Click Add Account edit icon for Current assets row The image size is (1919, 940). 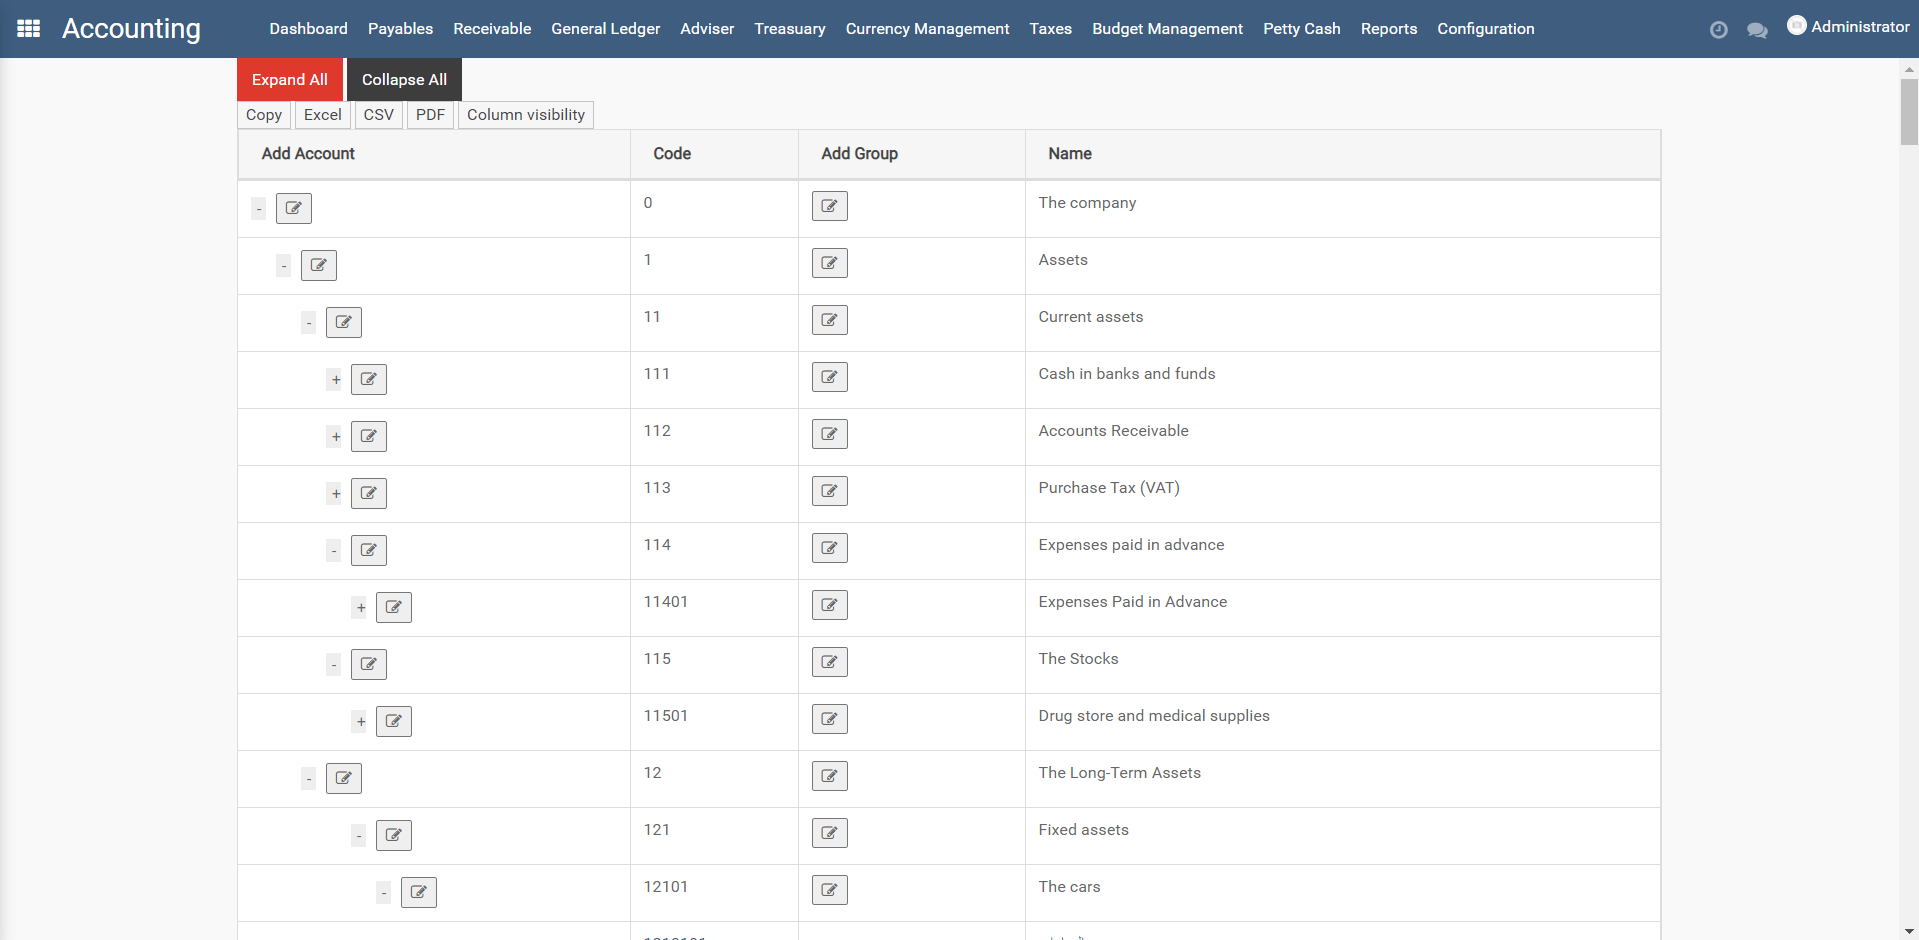pyautogui.click(x=344, y=322)
